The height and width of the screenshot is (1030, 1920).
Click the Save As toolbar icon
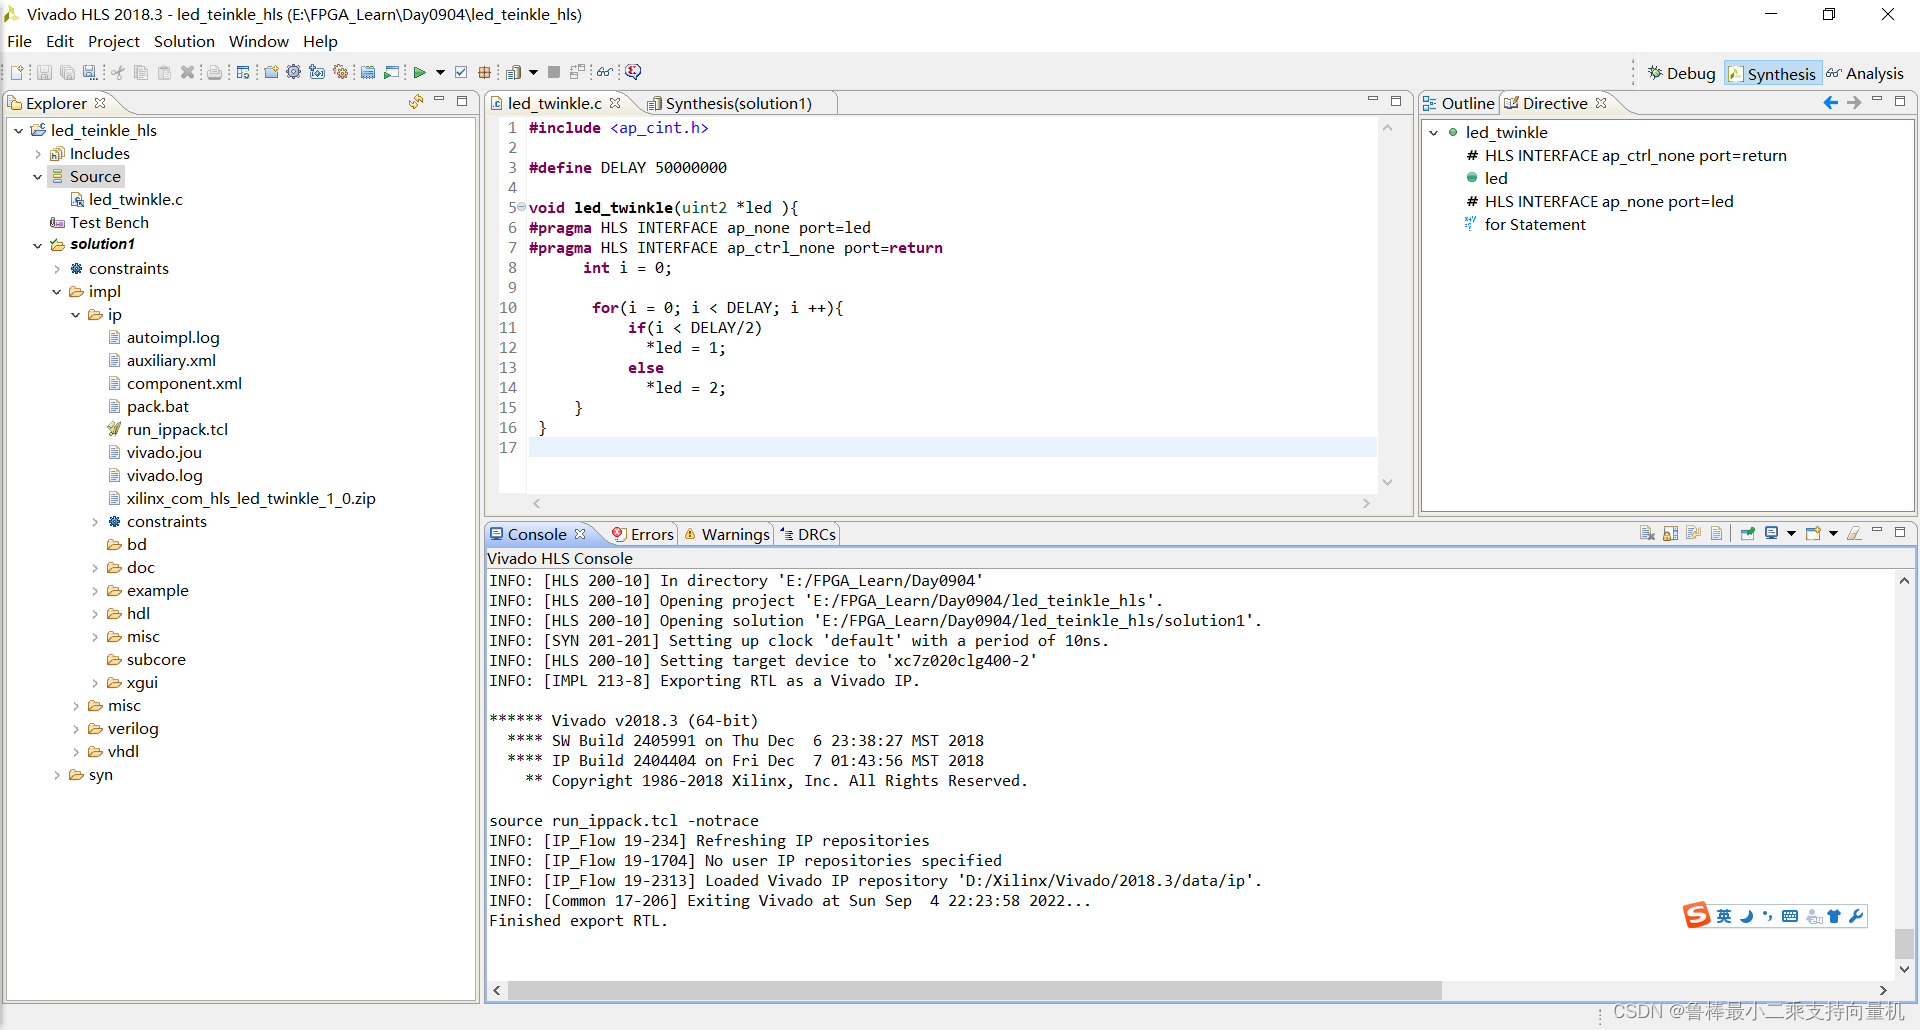(89, 72)
